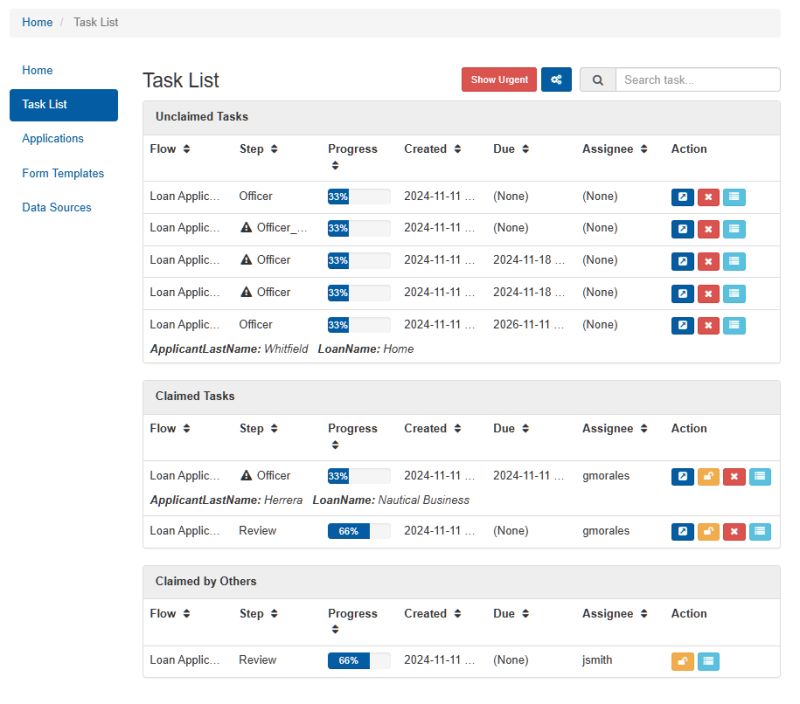
Task: Sort Claimed by Others table by Created
Action: pyautogui.click(x=457, y=614)
